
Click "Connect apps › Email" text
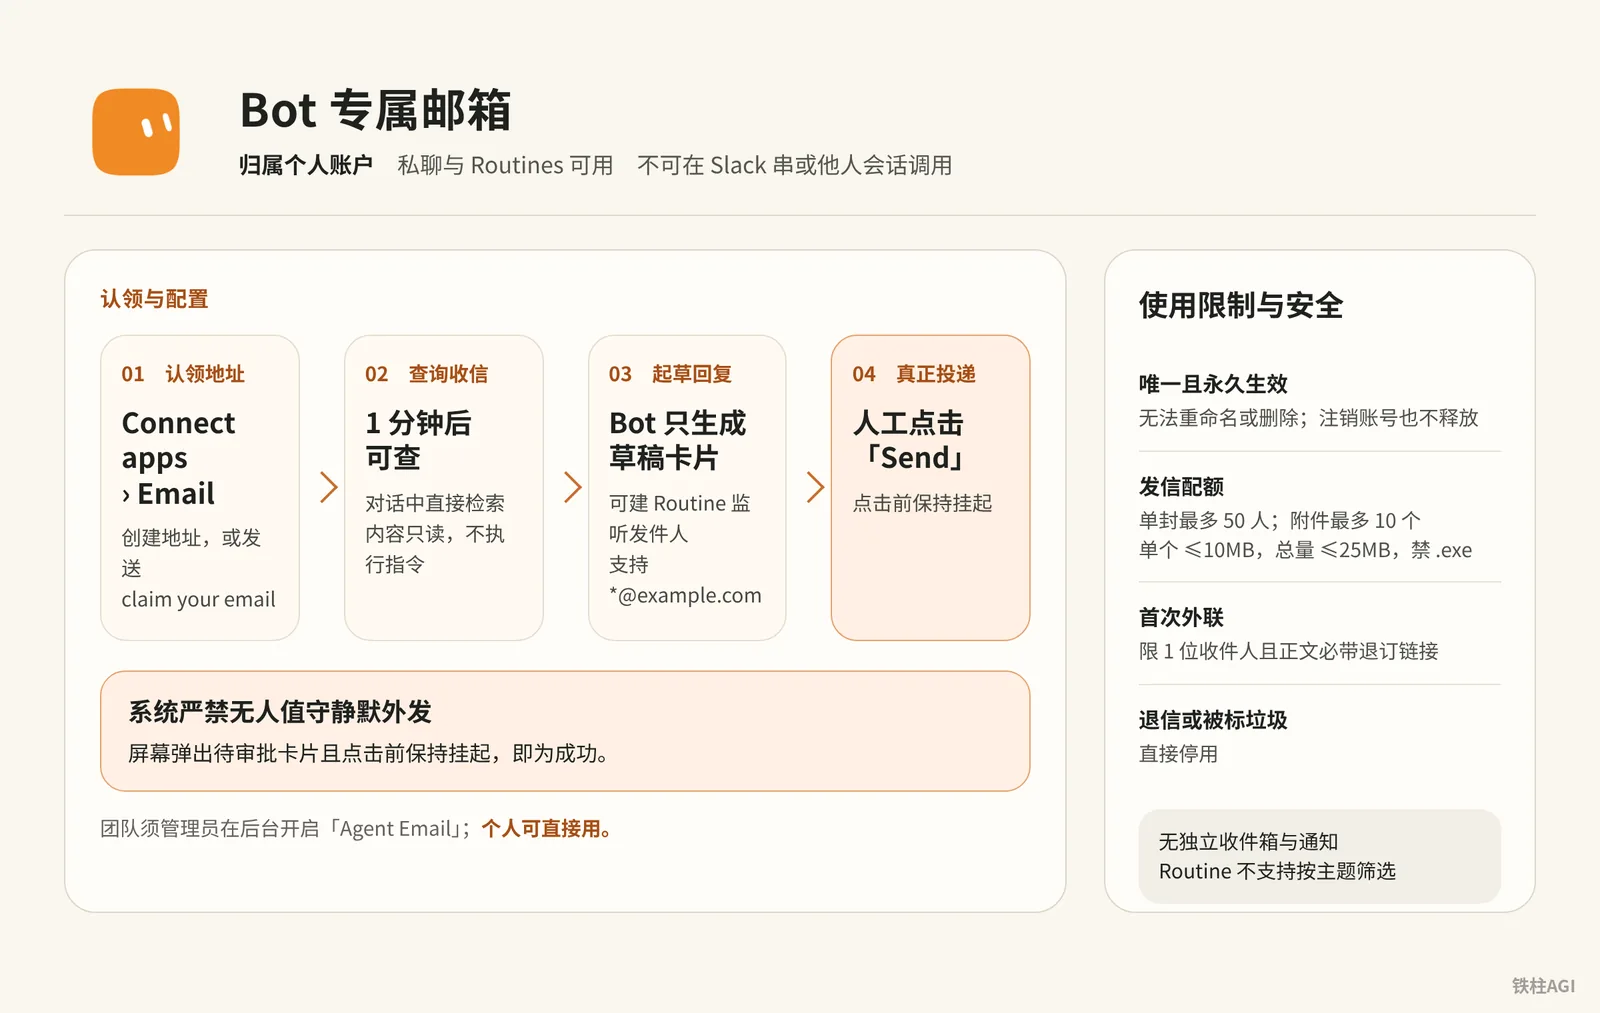(178, 458)
